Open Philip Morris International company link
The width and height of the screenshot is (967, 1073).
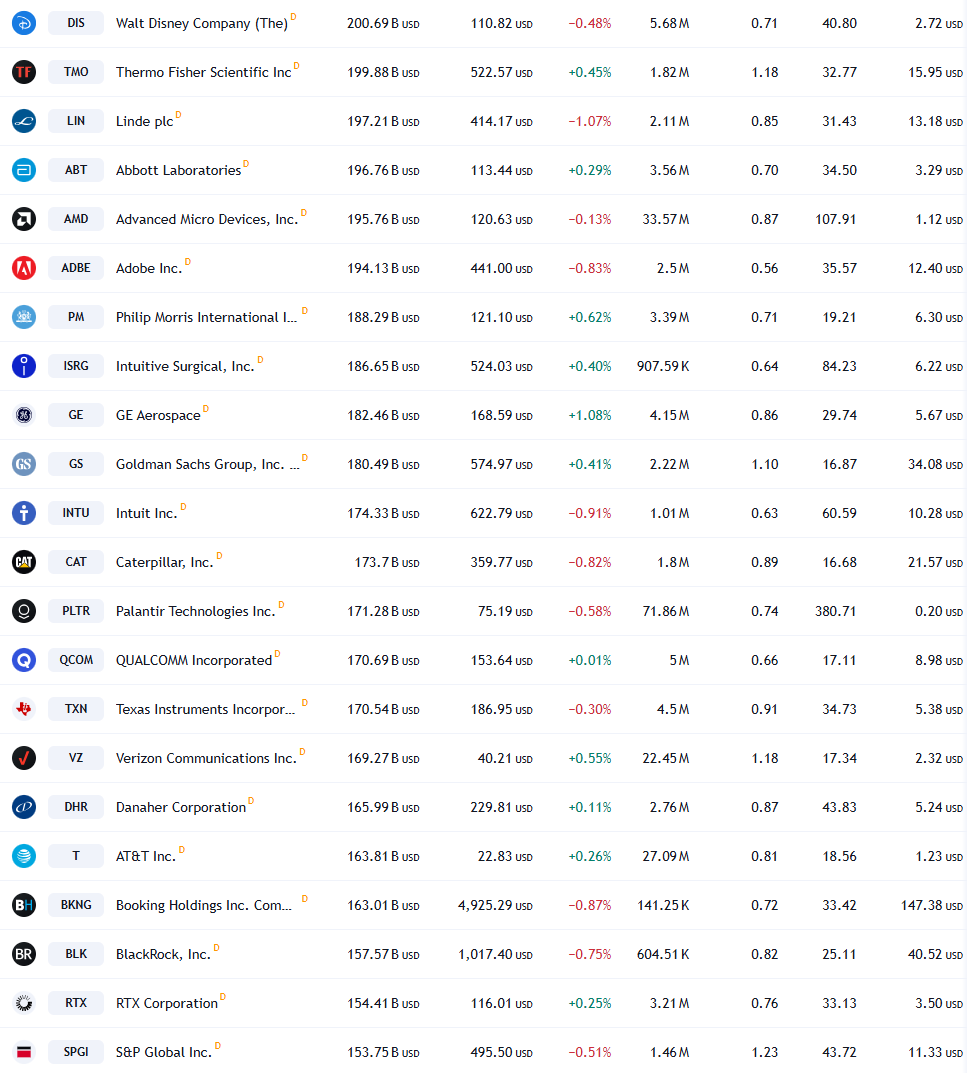[207, 318]
